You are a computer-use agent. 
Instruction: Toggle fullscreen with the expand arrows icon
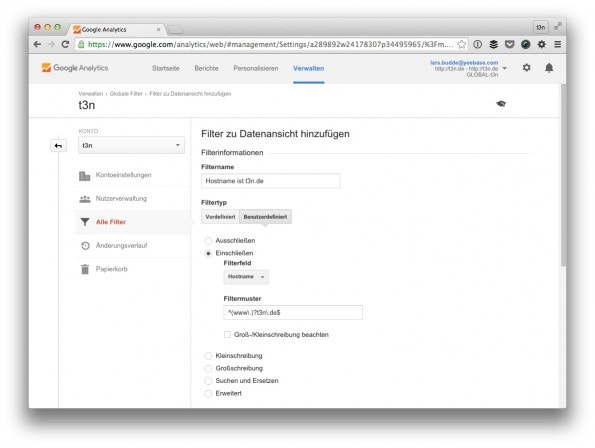tap(557, 27)
